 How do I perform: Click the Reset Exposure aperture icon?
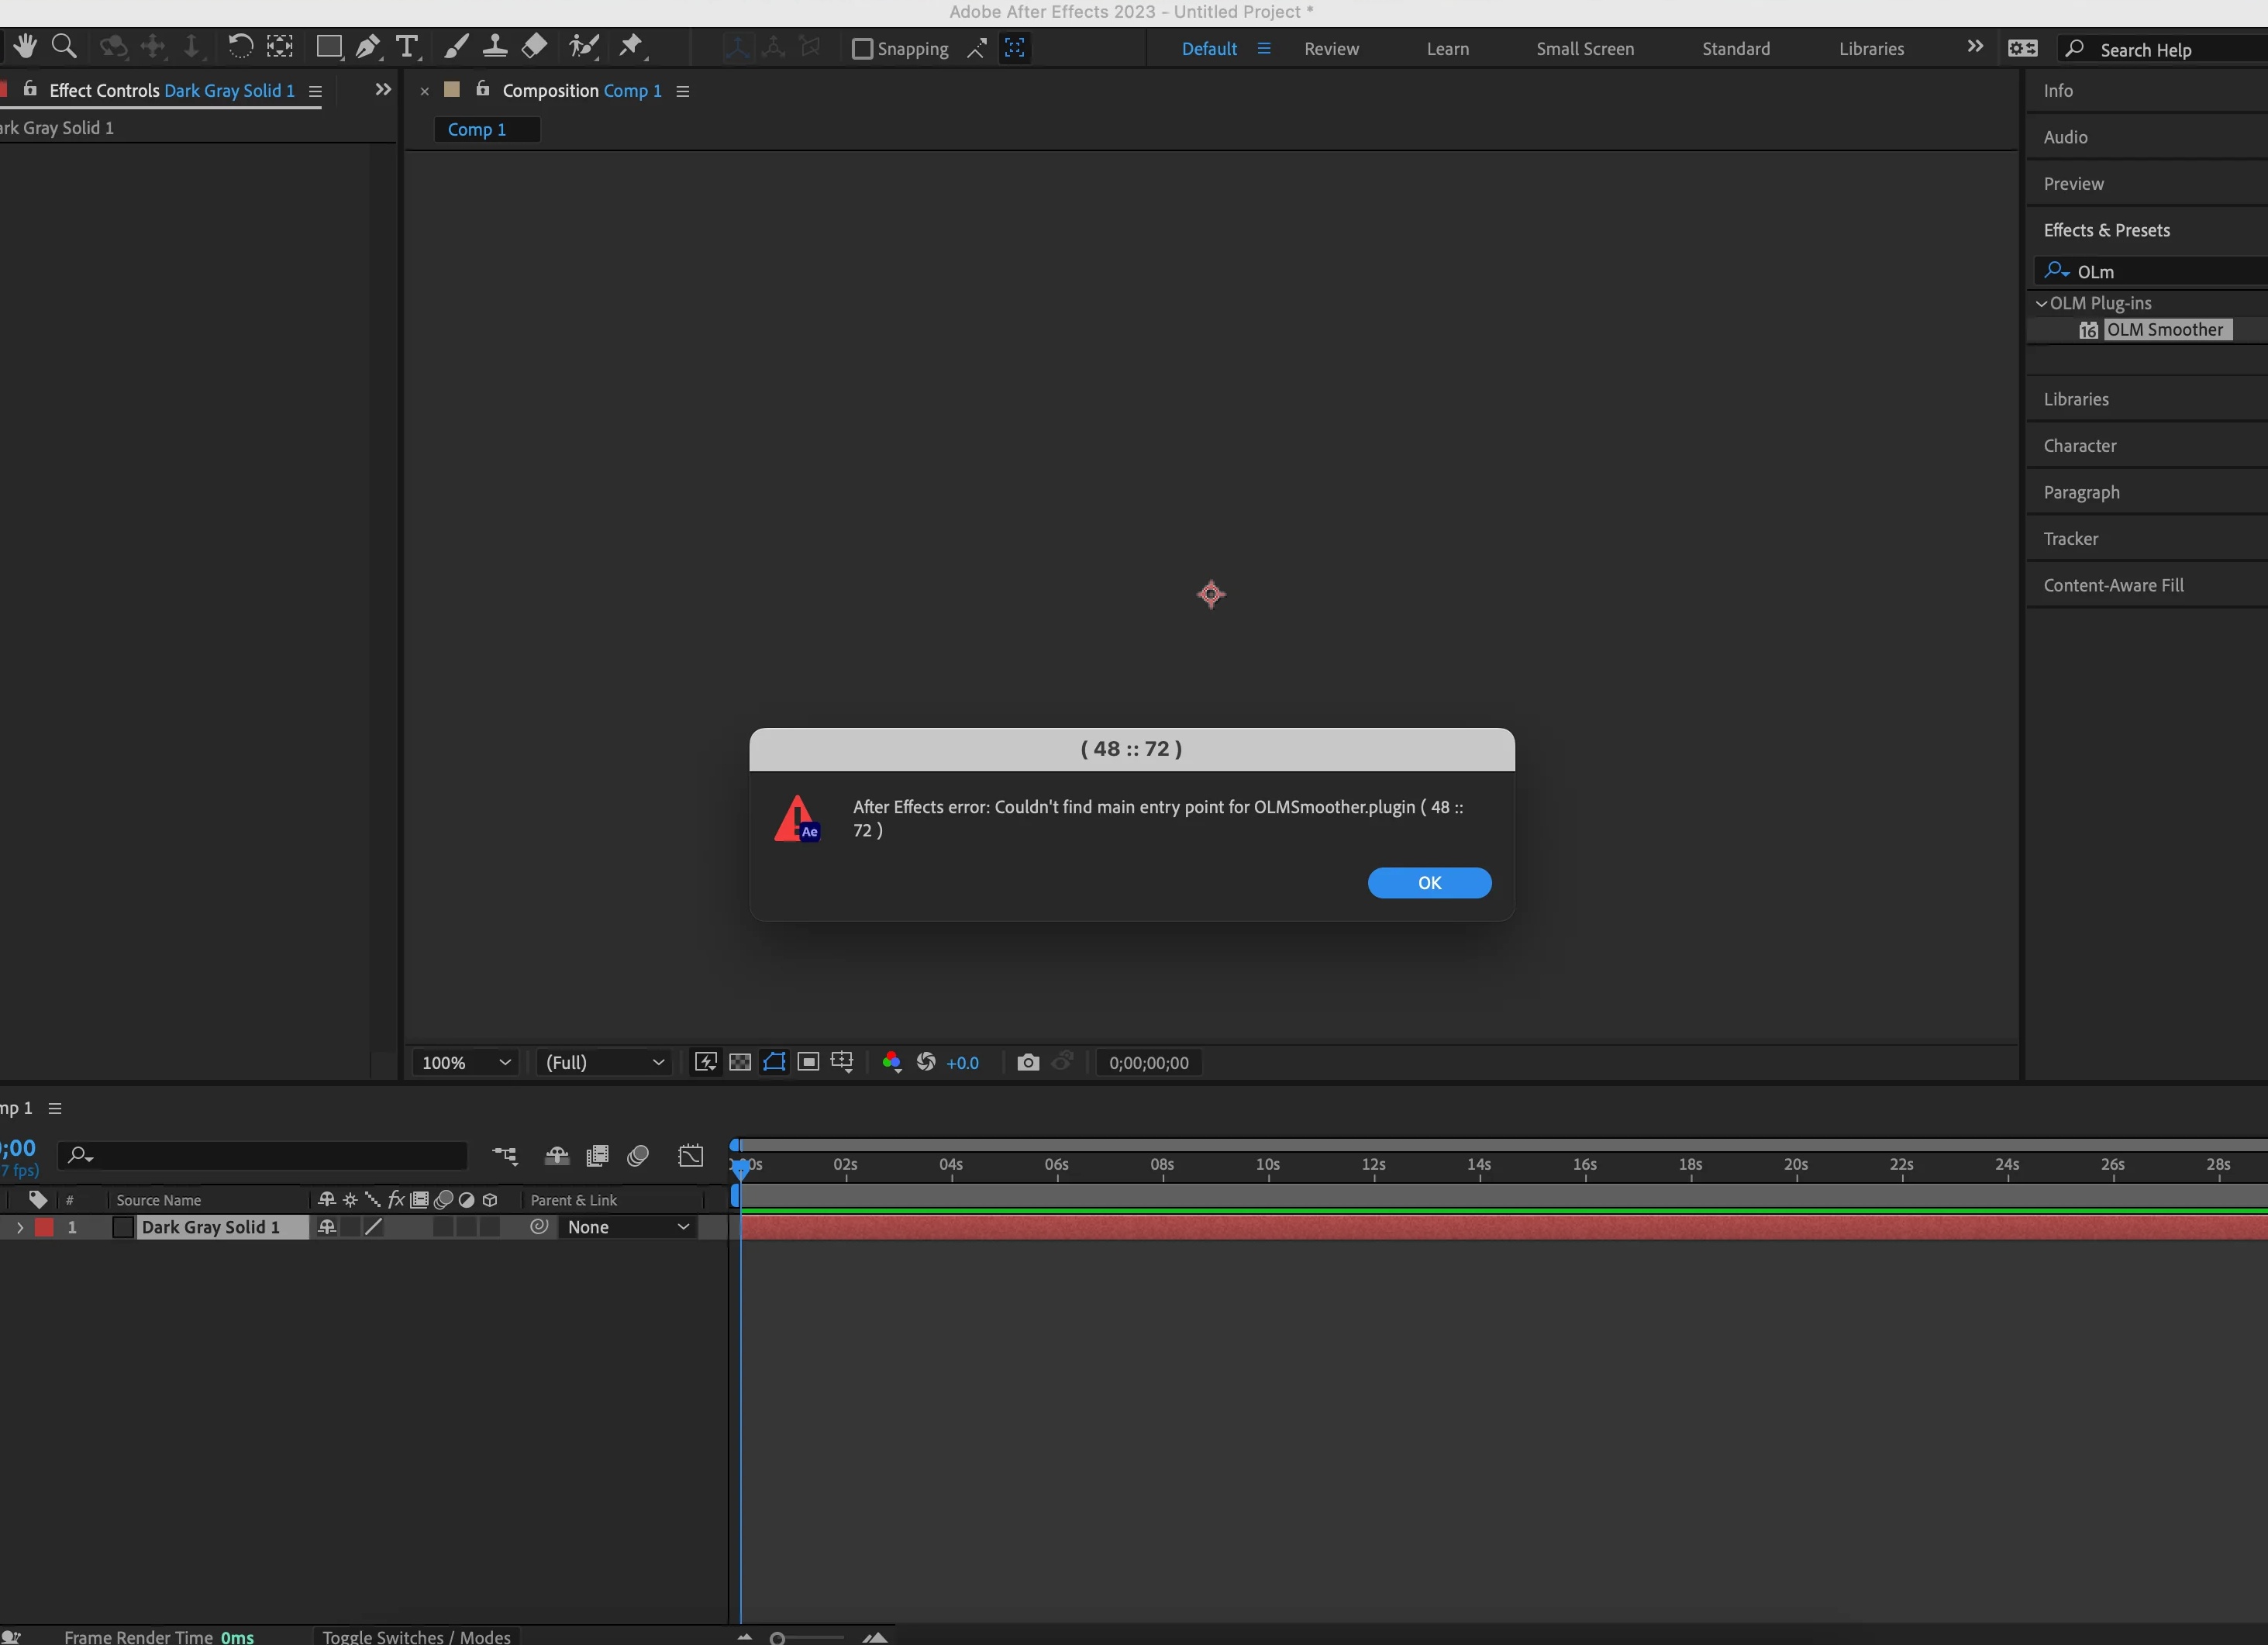pyautogui.click(x=926, y=1062)
